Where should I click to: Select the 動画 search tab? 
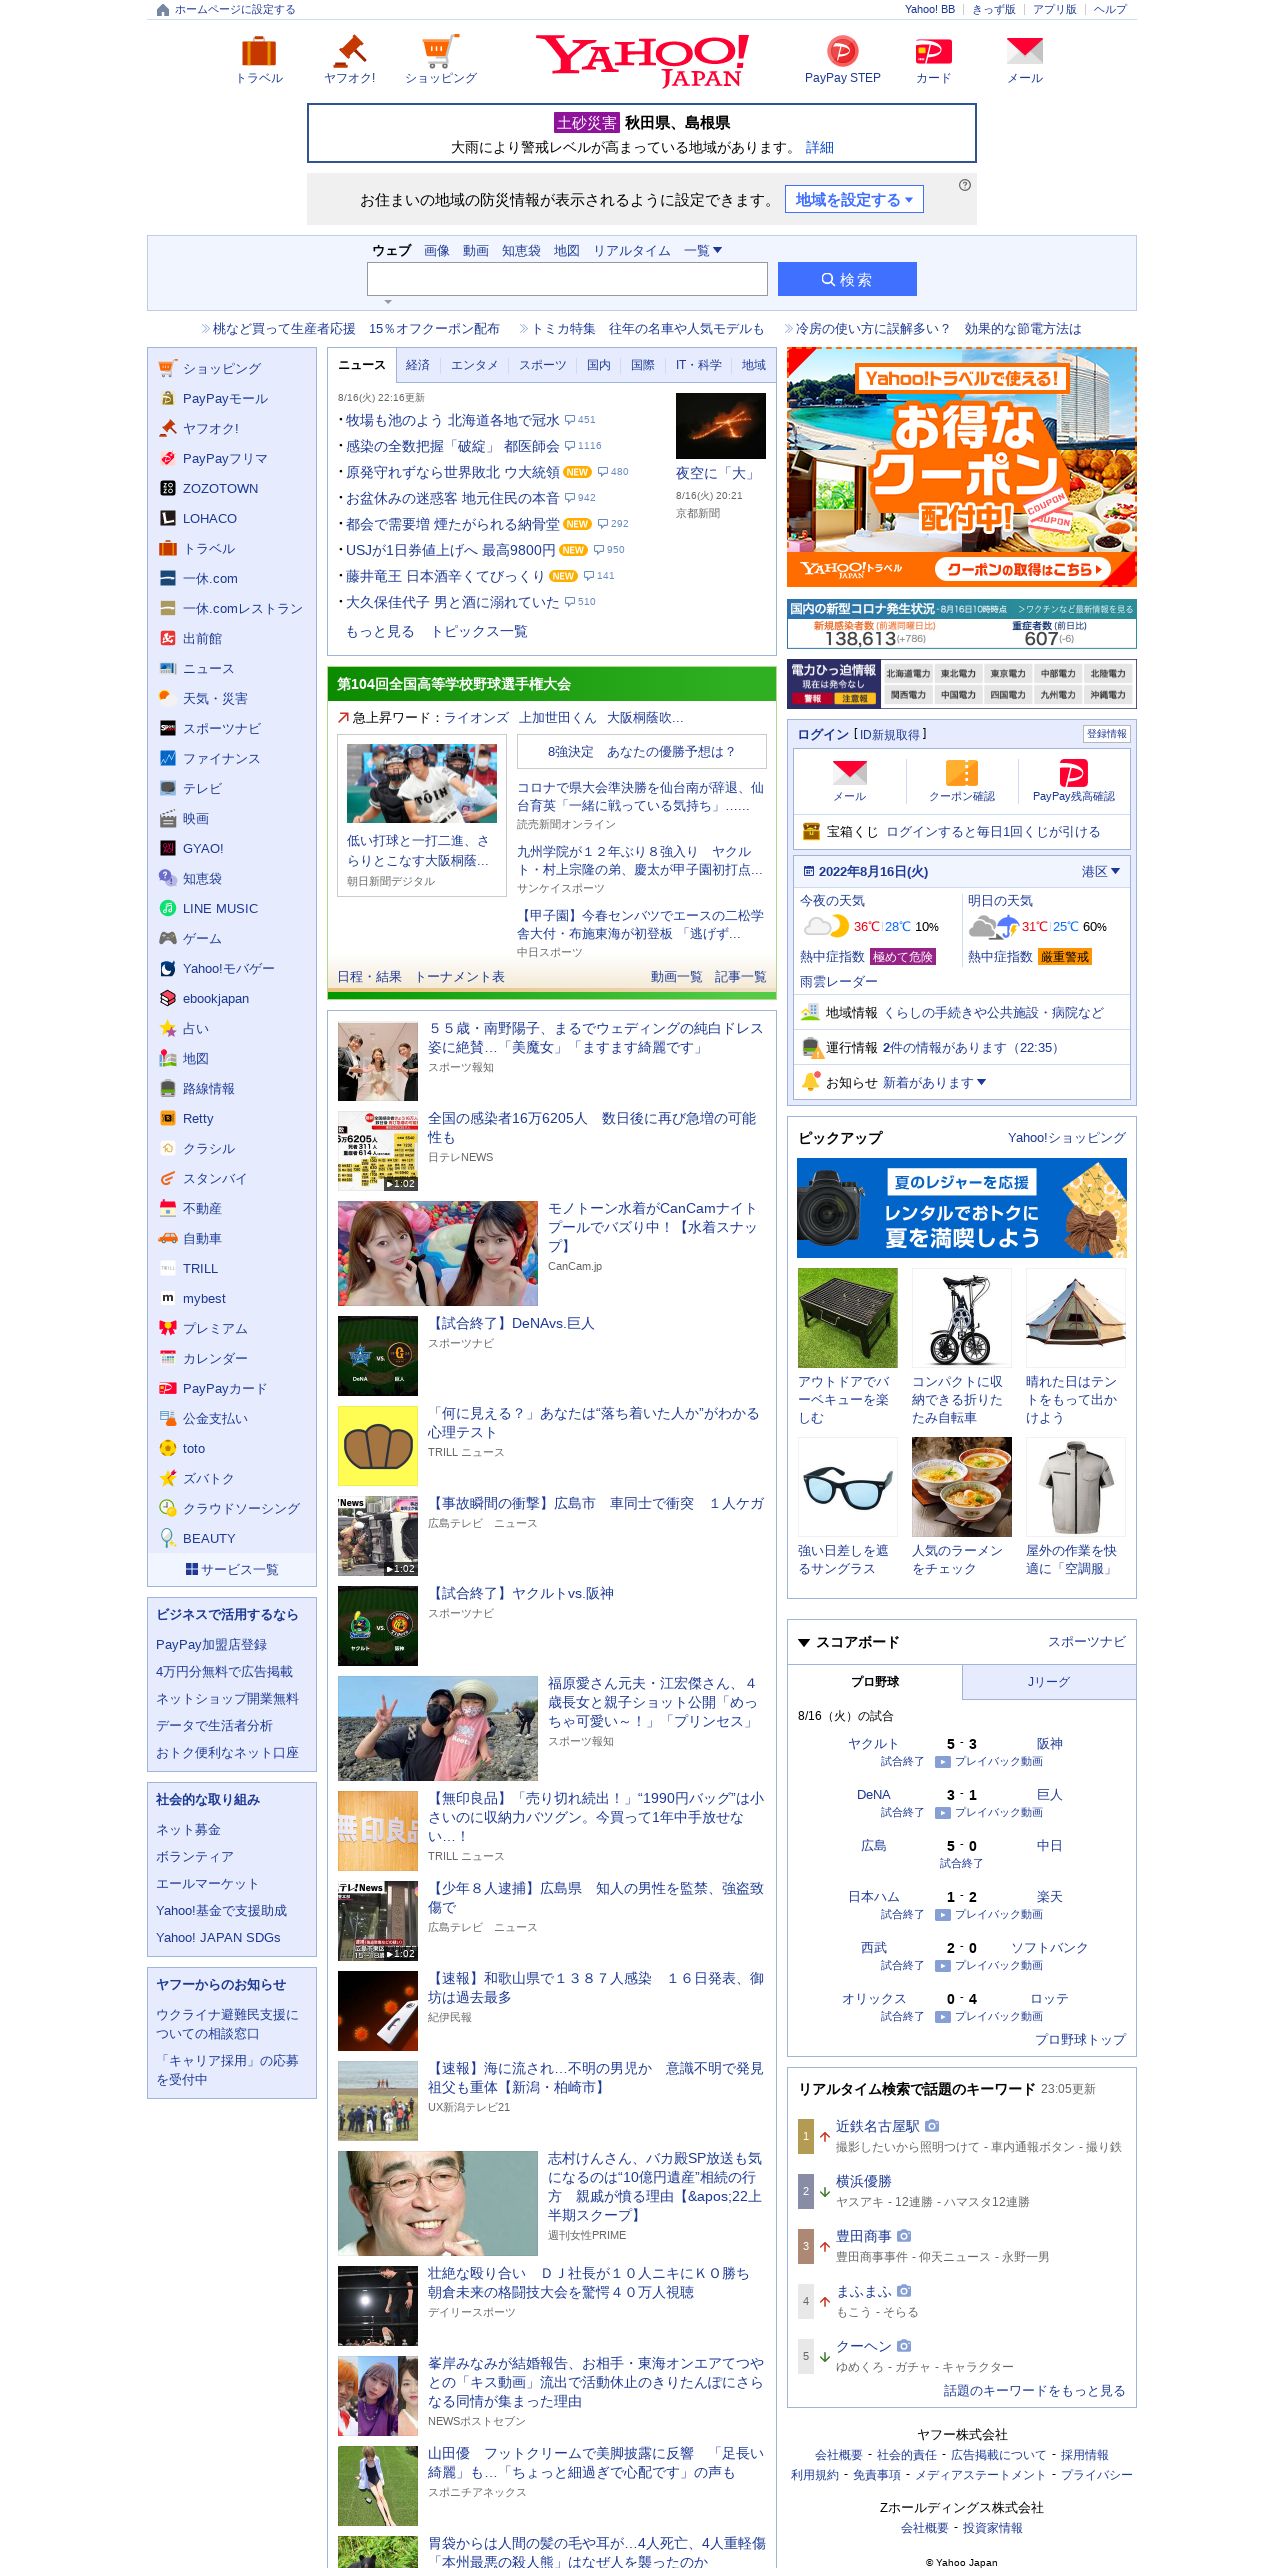coord(476,250)
